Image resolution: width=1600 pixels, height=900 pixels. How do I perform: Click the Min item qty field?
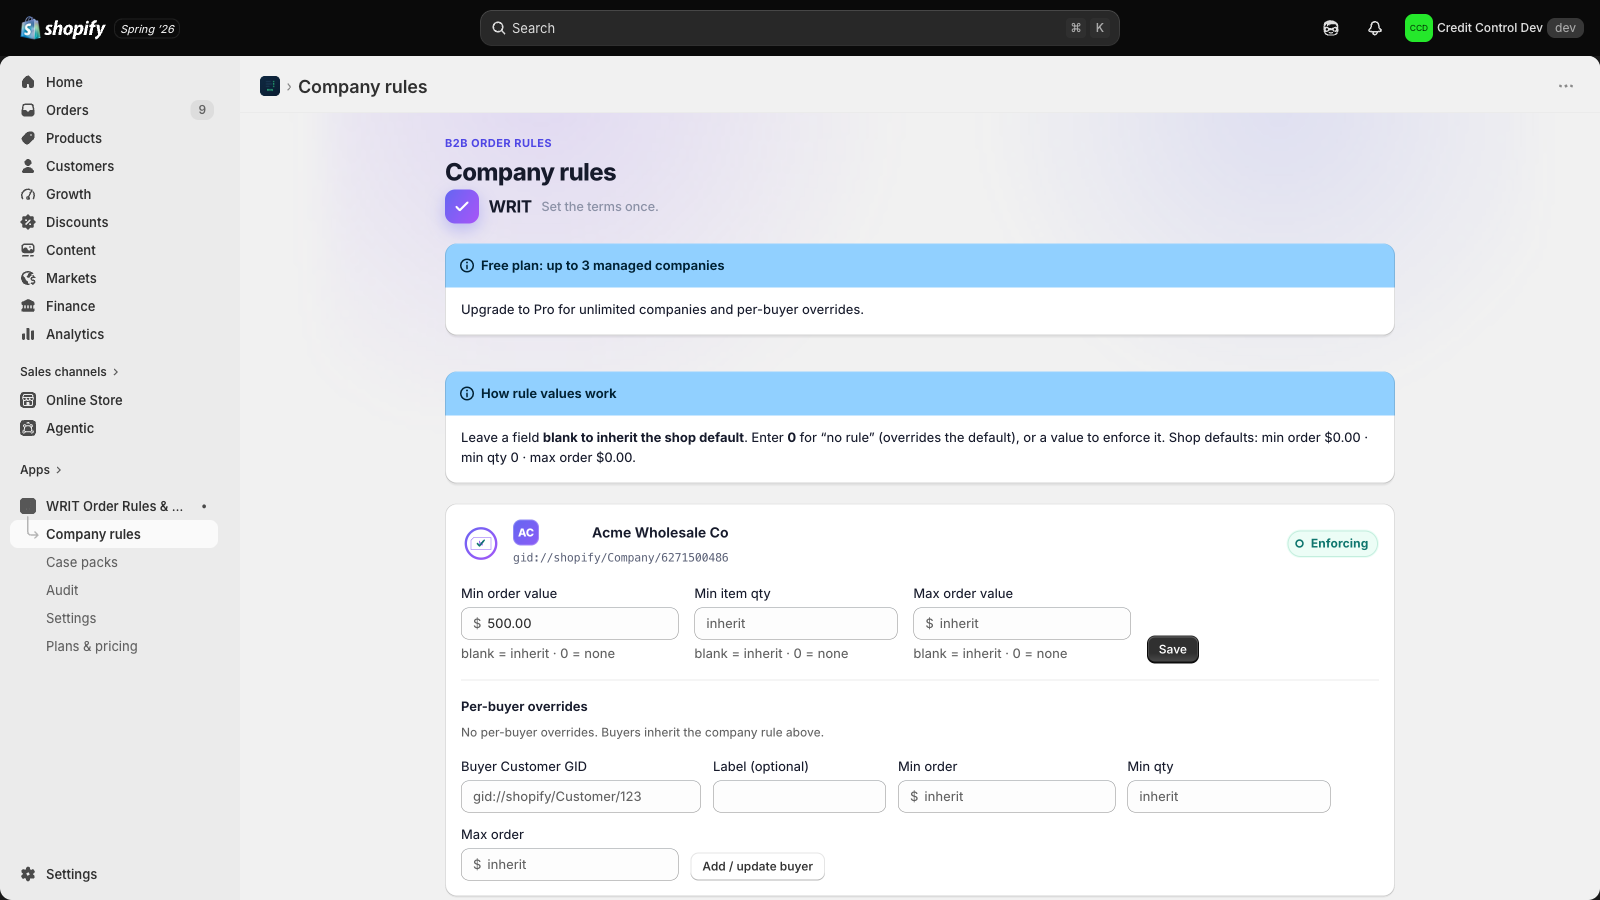(x=796, y=623)
